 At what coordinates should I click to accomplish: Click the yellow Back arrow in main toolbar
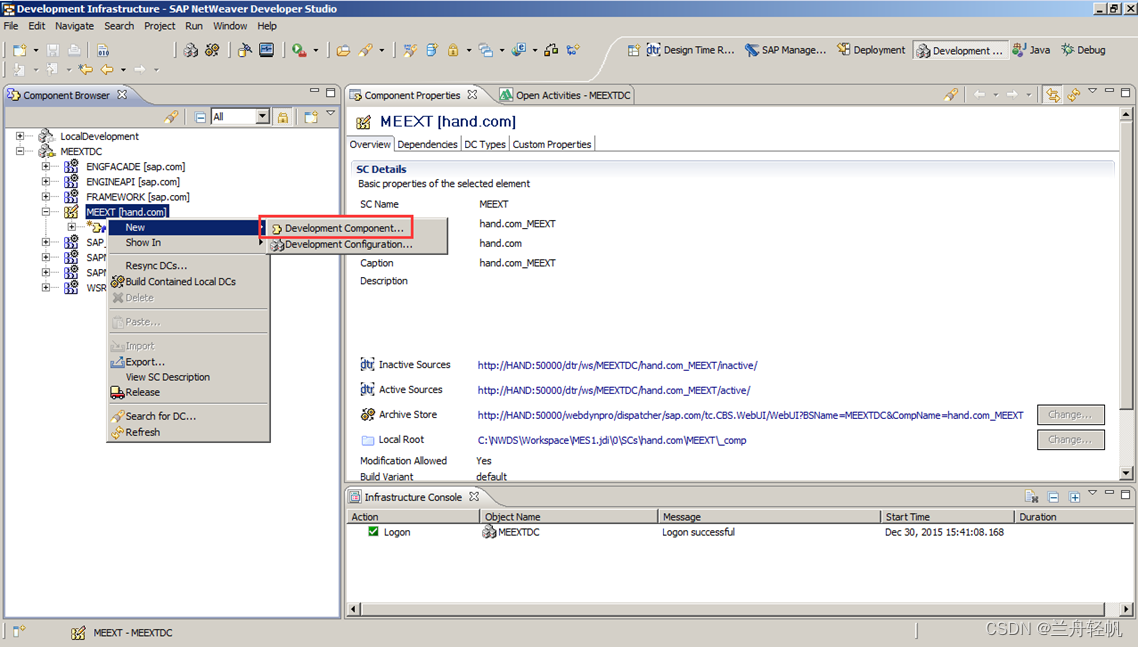(x=107, y=70)
